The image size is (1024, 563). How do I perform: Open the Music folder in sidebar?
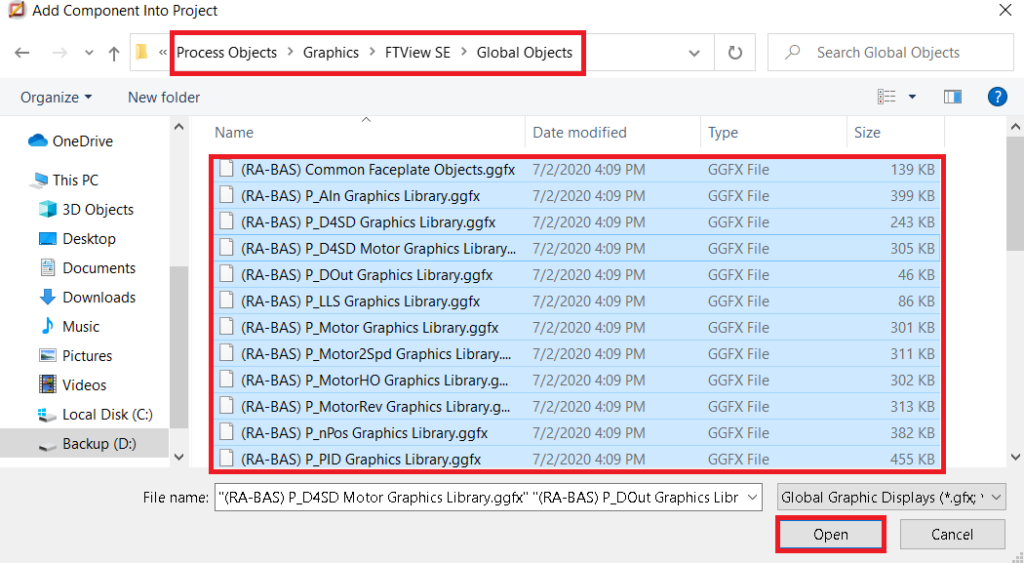coord(69,327)
